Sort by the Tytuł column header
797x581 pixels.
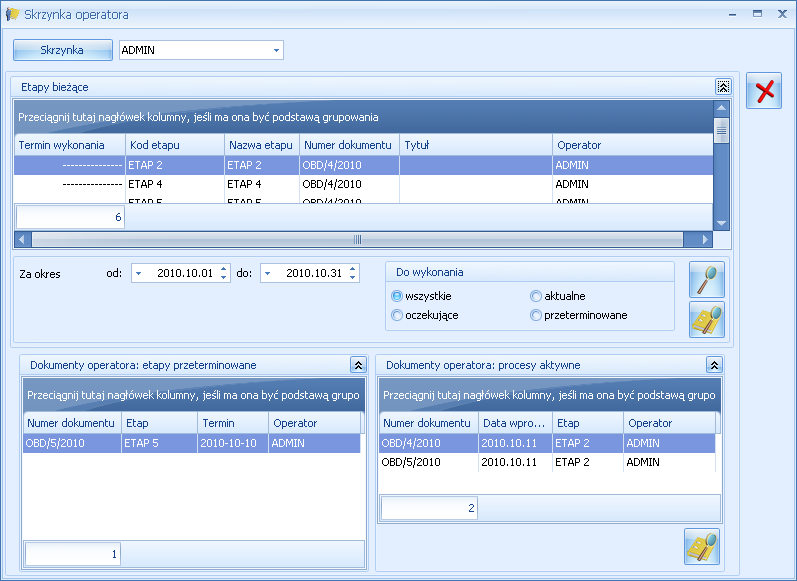coord(476,145)
